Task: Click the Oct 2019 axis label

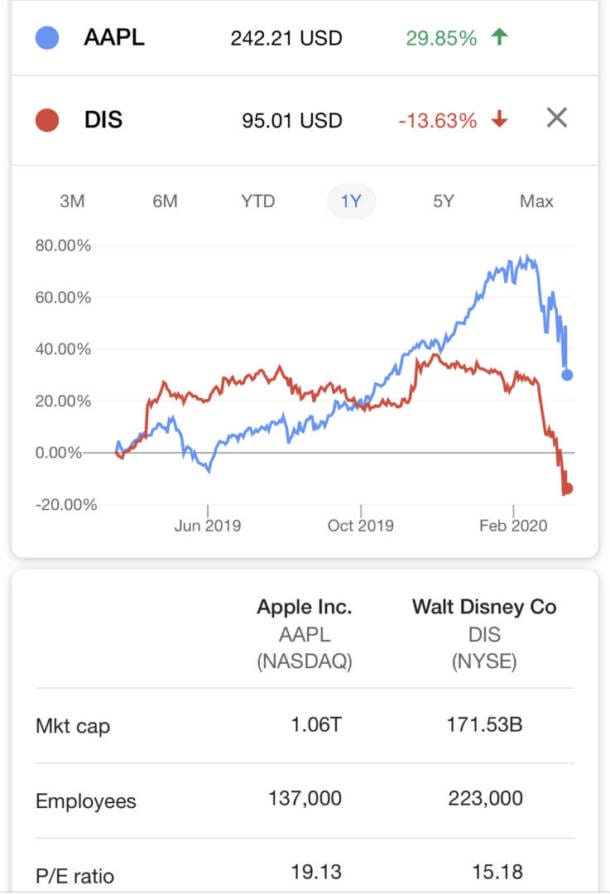Action: pos(360,525)
